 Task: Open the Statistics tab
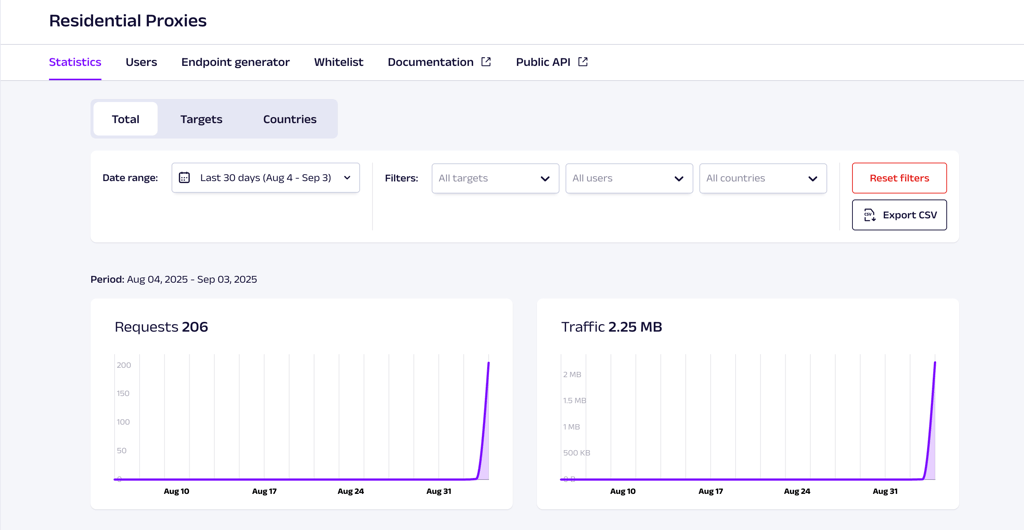click(x=75, y=62)
